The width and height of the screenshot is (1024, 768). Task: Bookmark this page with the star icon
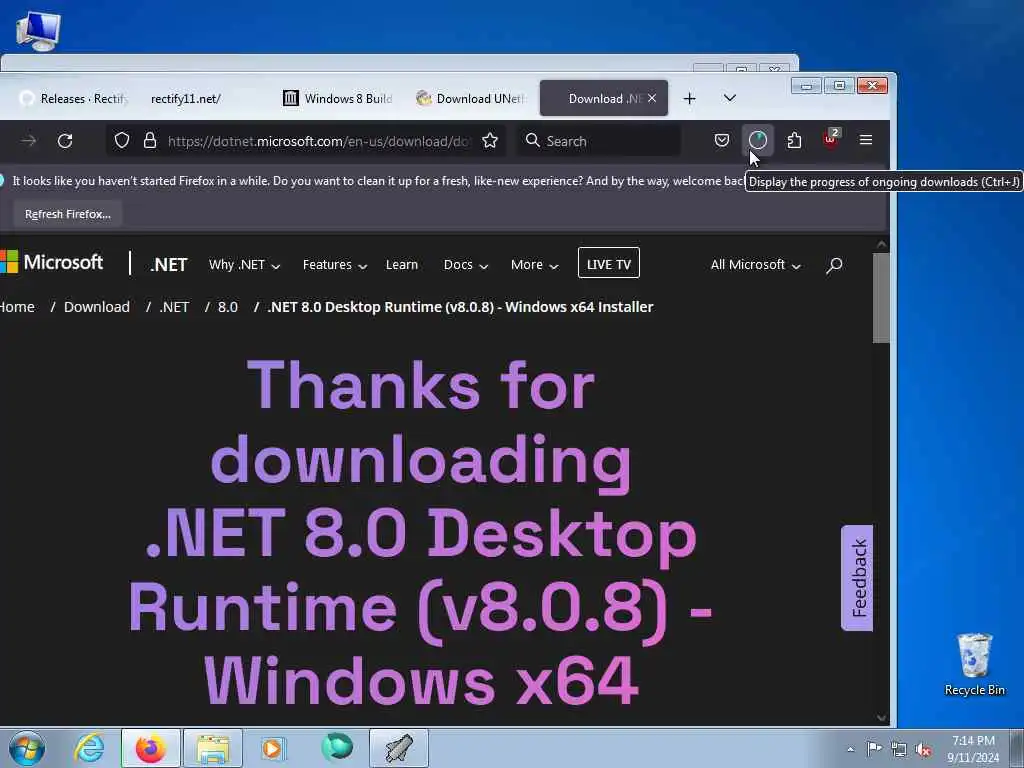tap(490, 140)
